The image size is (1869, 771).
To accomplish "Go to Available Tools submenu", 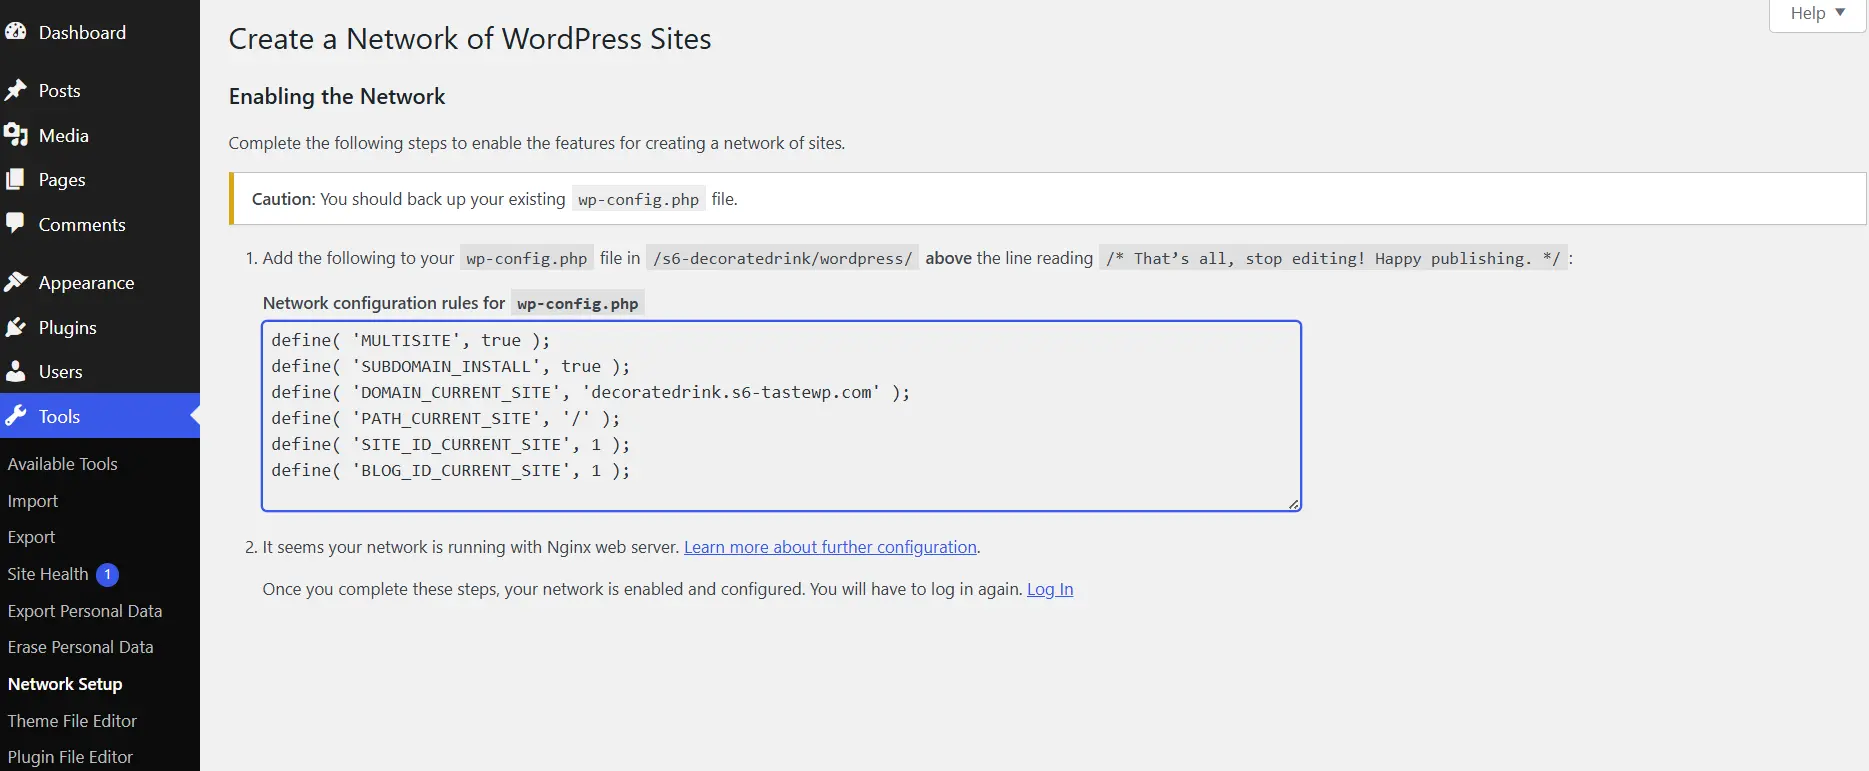I will tap(62, 464).
